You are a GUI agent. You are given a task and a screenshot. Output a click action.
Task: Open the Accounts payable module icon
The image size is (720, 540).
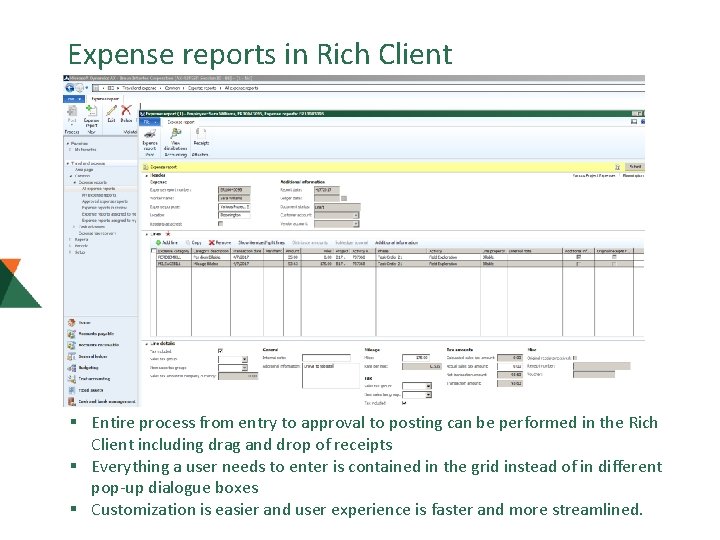coord(71,334)
